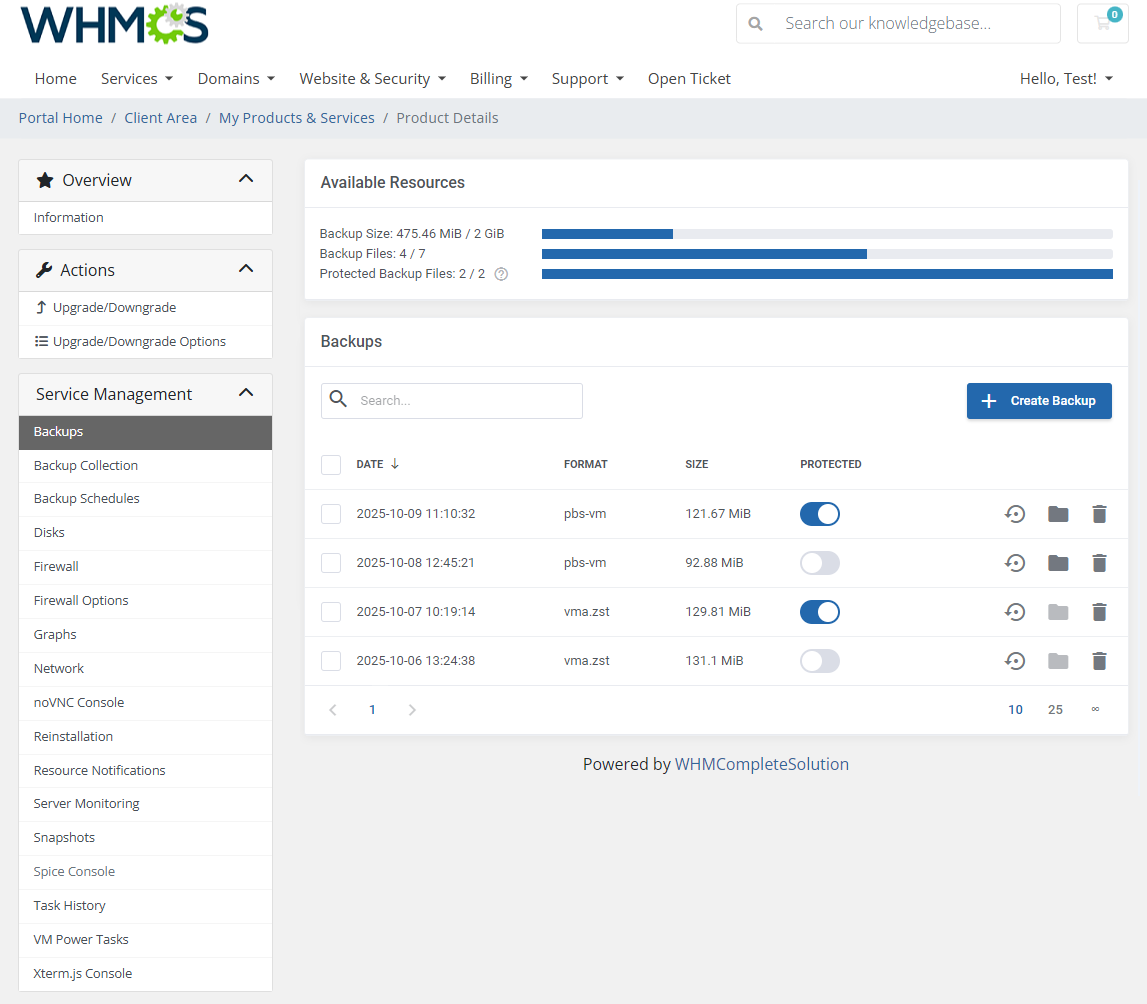
Task: Click the Protected Backup Files help icon
Action: [x=501, y=274]
